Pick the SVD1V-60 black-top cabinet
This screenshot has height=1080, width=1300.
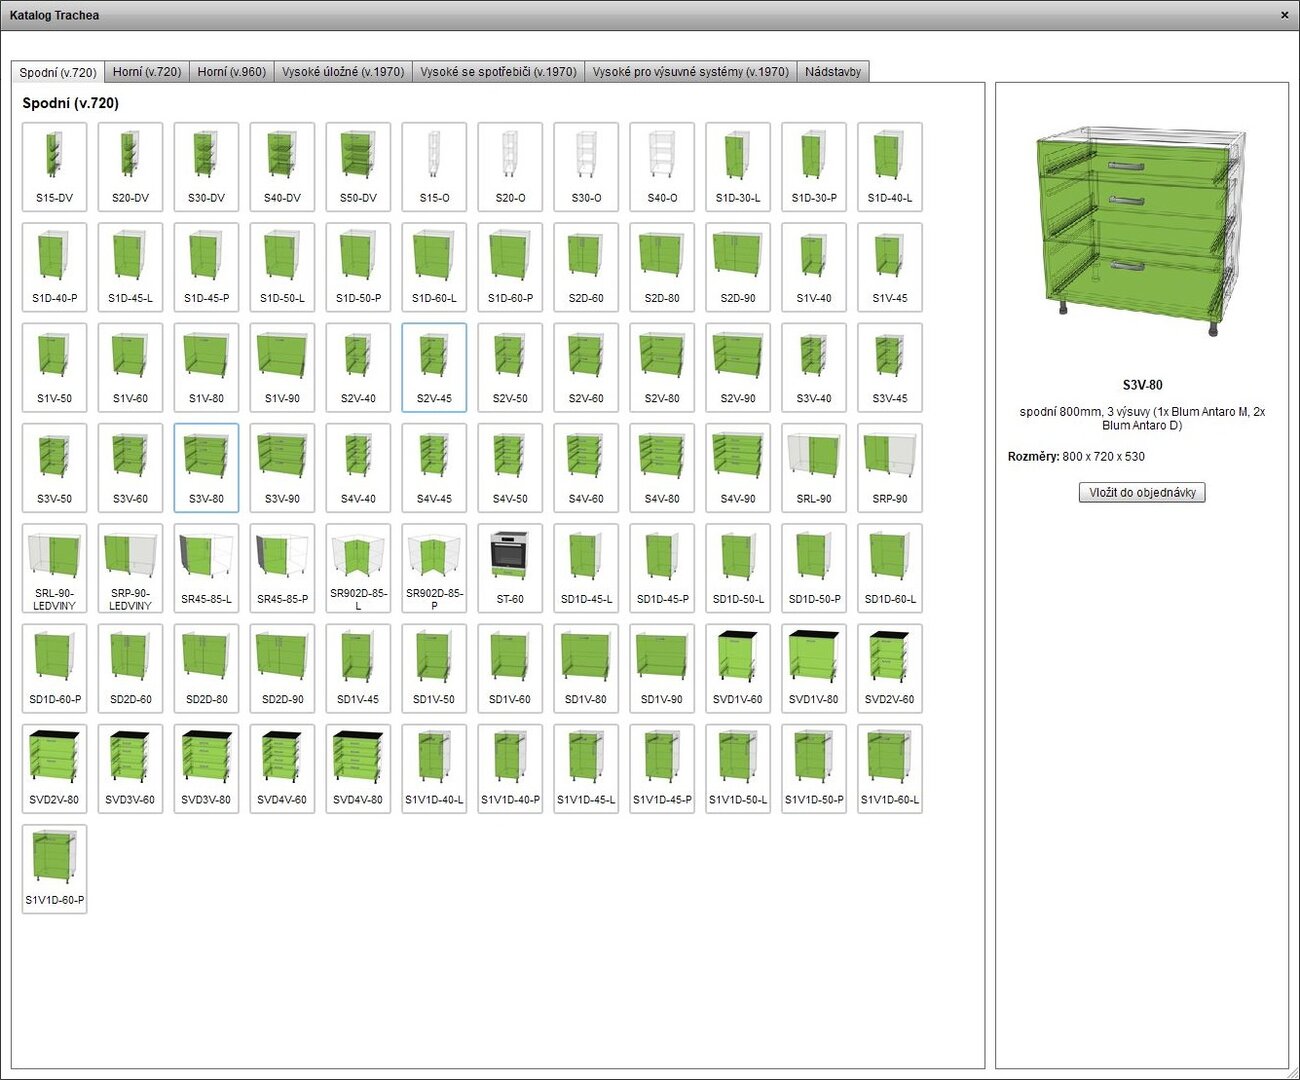point(738,668)
